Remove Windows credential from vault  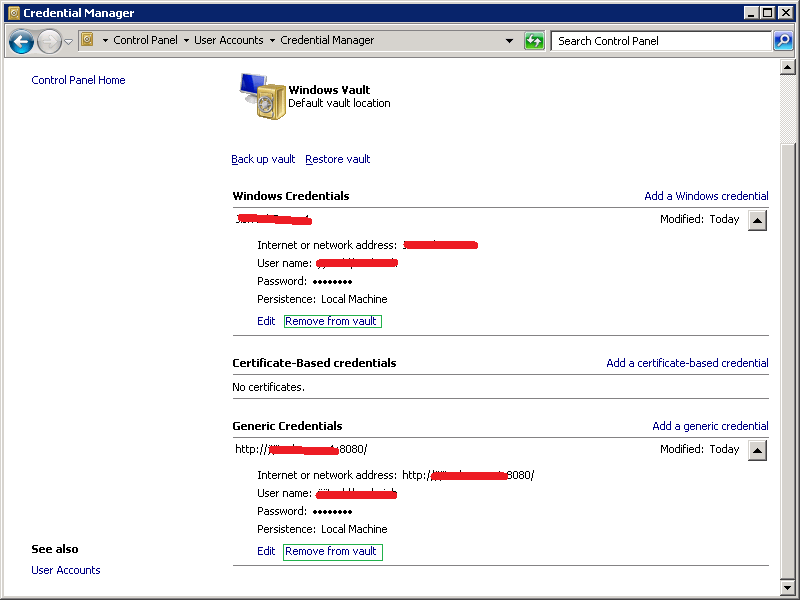point(332,321)
